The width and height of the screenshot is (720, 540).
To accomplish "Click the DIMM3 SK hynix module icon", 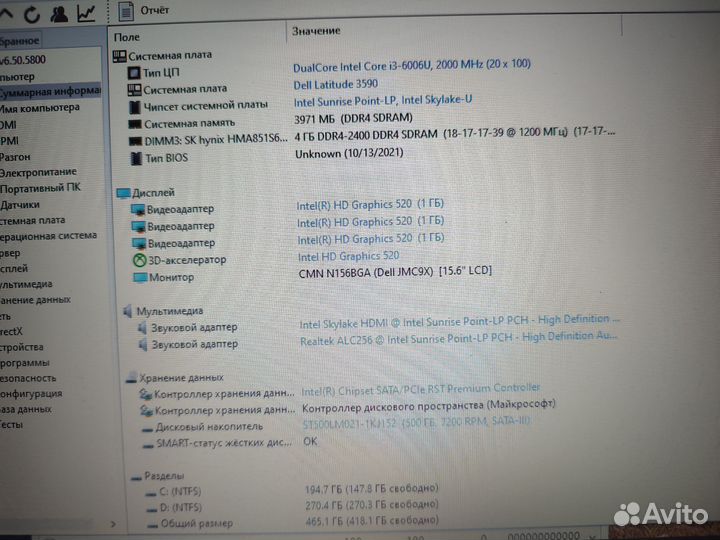I will click(135, 141).
